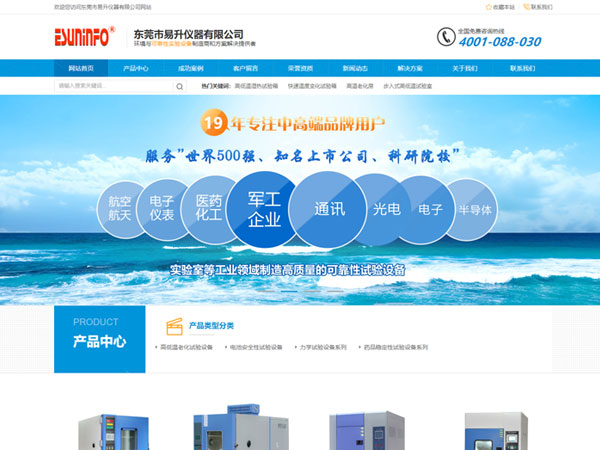This screenshot has width=600, height=450.
Task: Open hot keyword 快速温度变化试验箱
Action: pos(312,86)
